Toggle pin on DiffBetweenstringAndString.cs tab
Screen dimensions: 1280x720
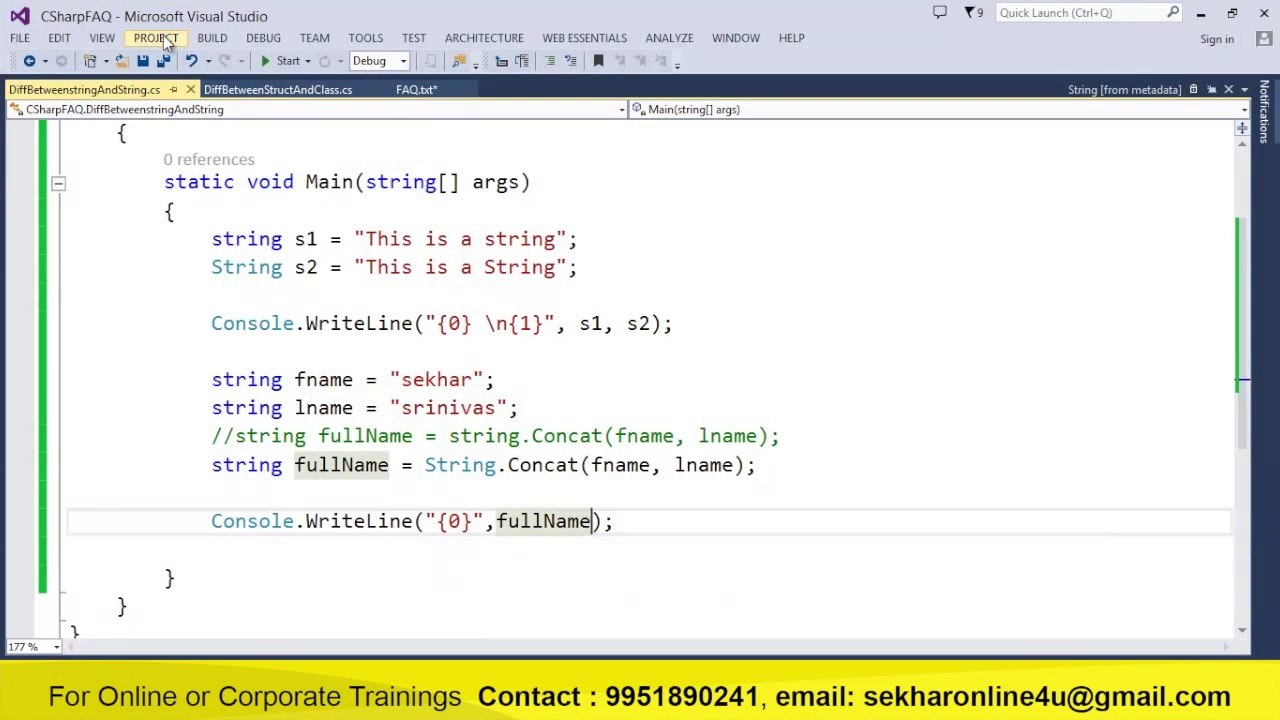173,90
